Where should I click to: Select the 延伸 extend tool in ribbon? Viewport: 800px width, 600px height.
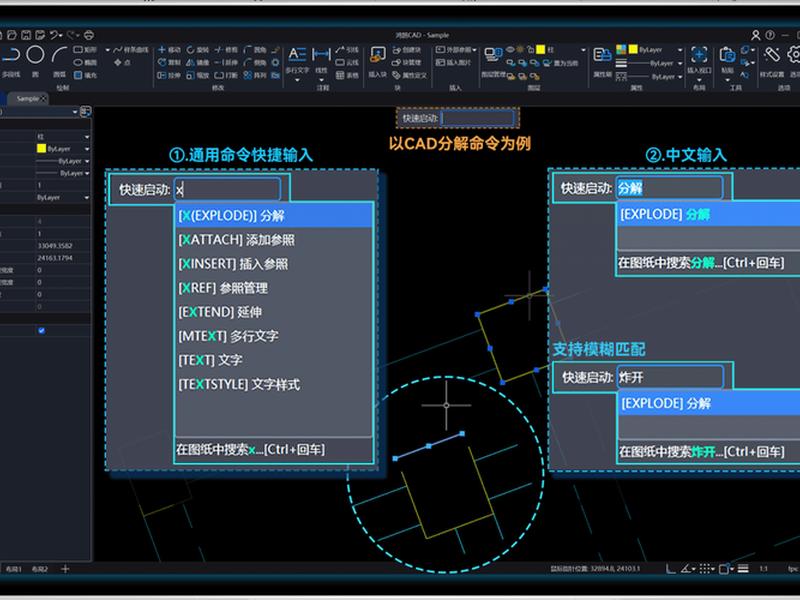coord(226,62)
